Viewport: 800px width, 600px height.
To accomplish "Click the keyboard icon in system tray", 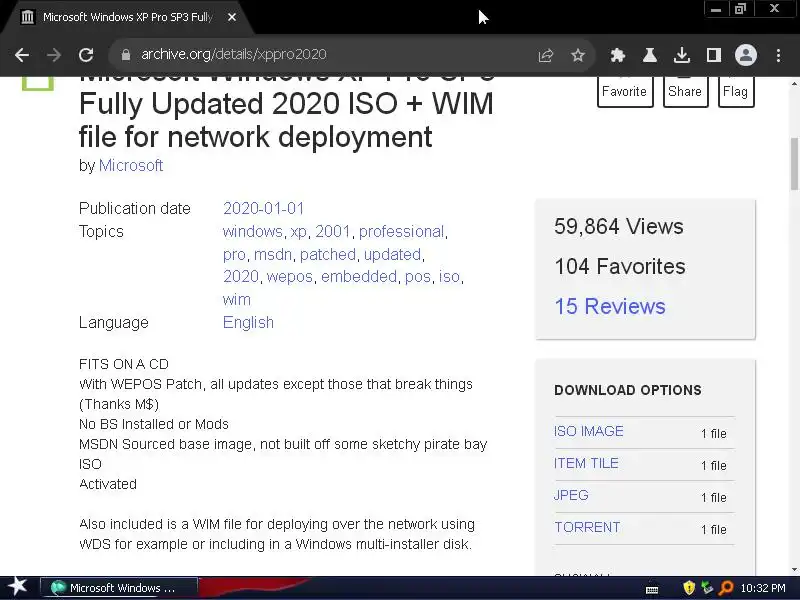I will pos(652,589).
